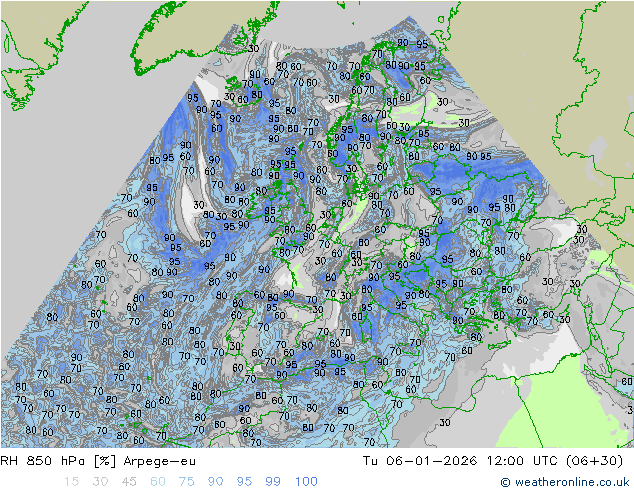Click the legend value 99

[273, 482]
